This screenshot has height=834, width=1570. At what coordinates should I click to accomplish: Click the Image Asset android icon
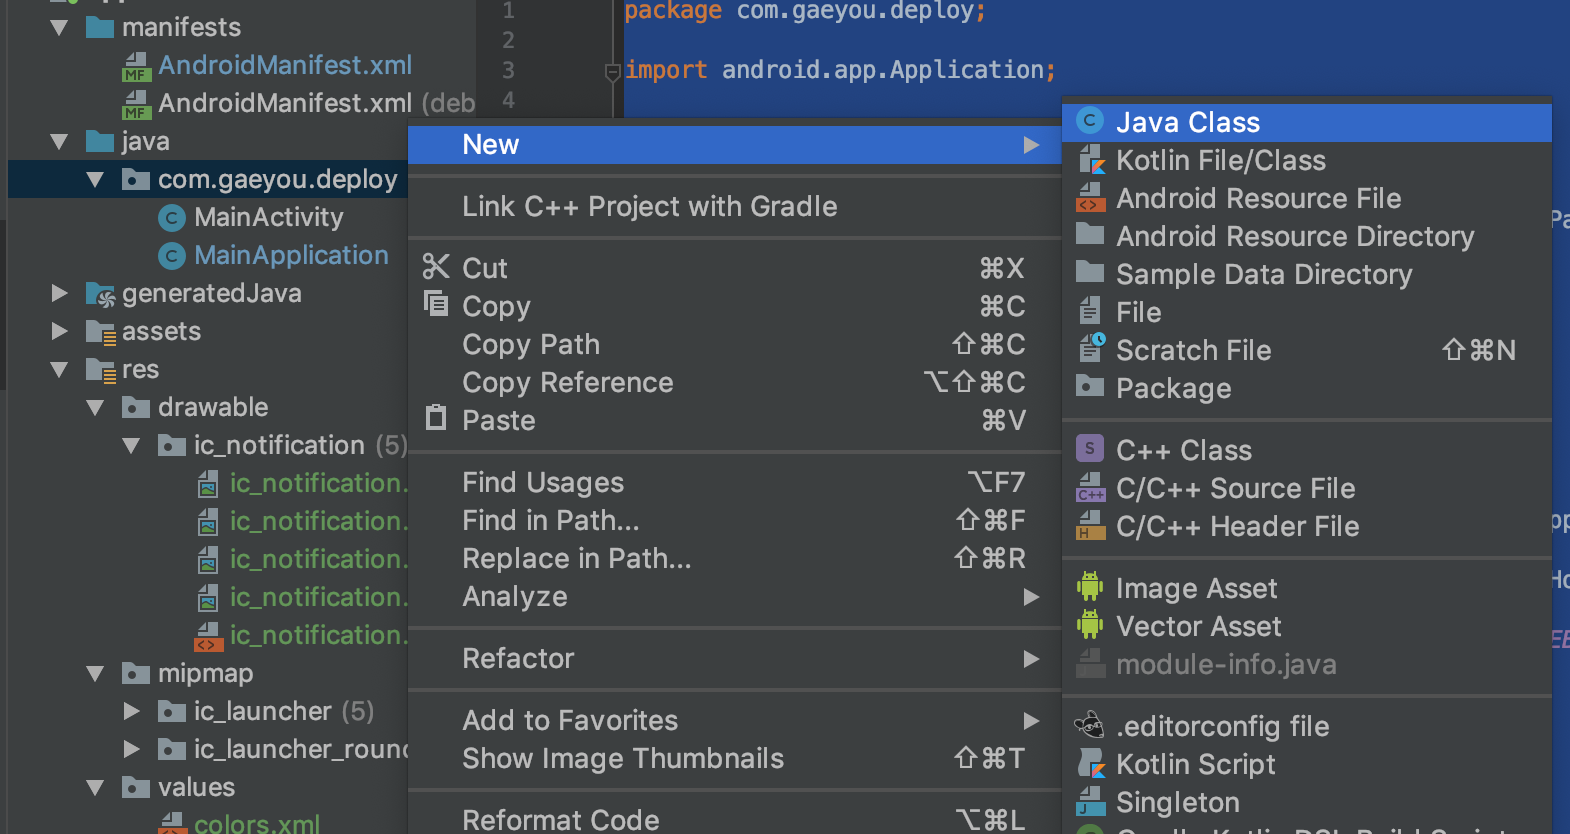click(x=1090, y=588)
